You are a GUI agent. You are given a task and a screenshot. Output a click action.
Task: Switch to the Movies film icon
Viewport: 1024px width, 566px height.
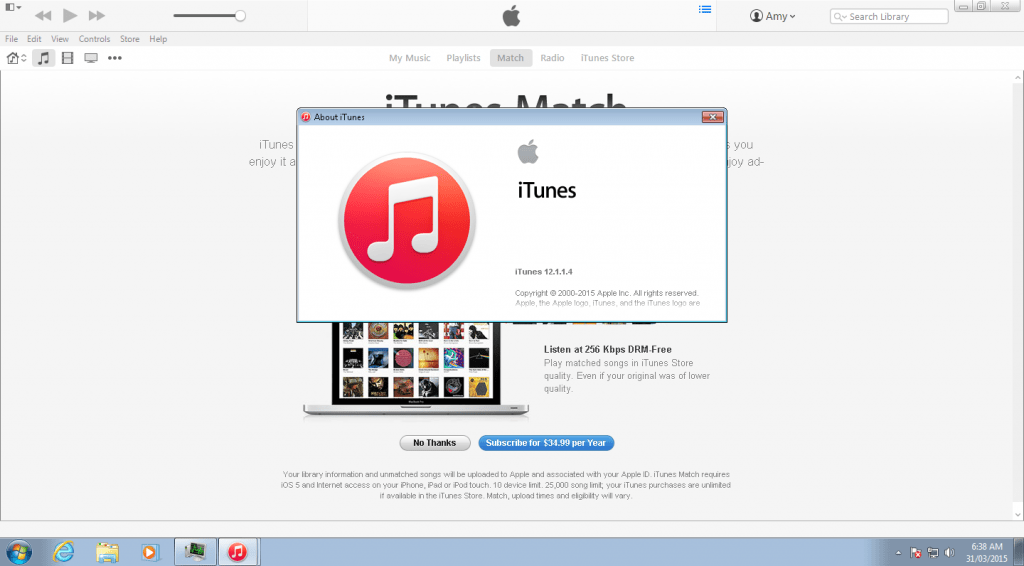[67, 58]
